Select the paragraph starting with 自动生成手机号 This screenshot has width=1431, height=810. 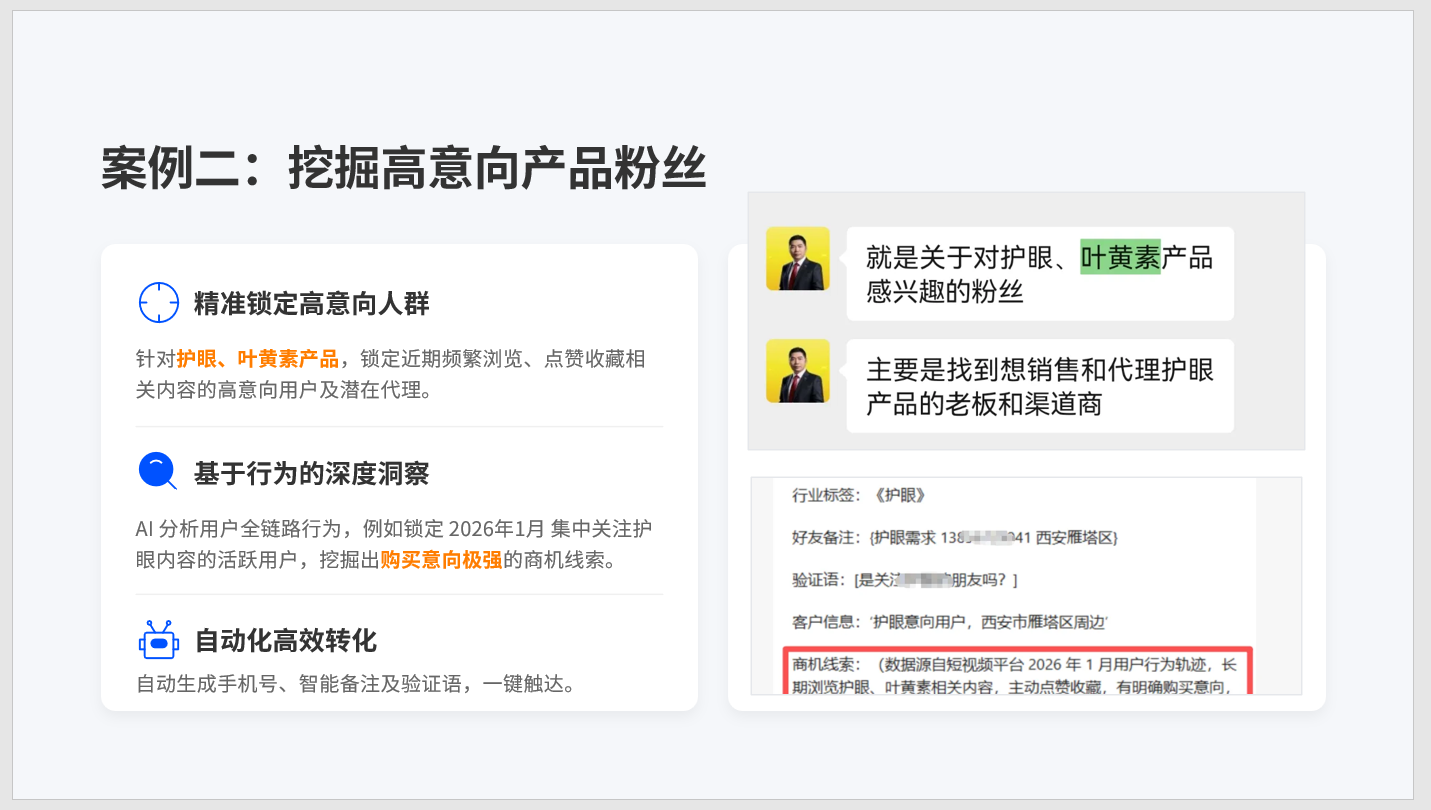point(355,685)
